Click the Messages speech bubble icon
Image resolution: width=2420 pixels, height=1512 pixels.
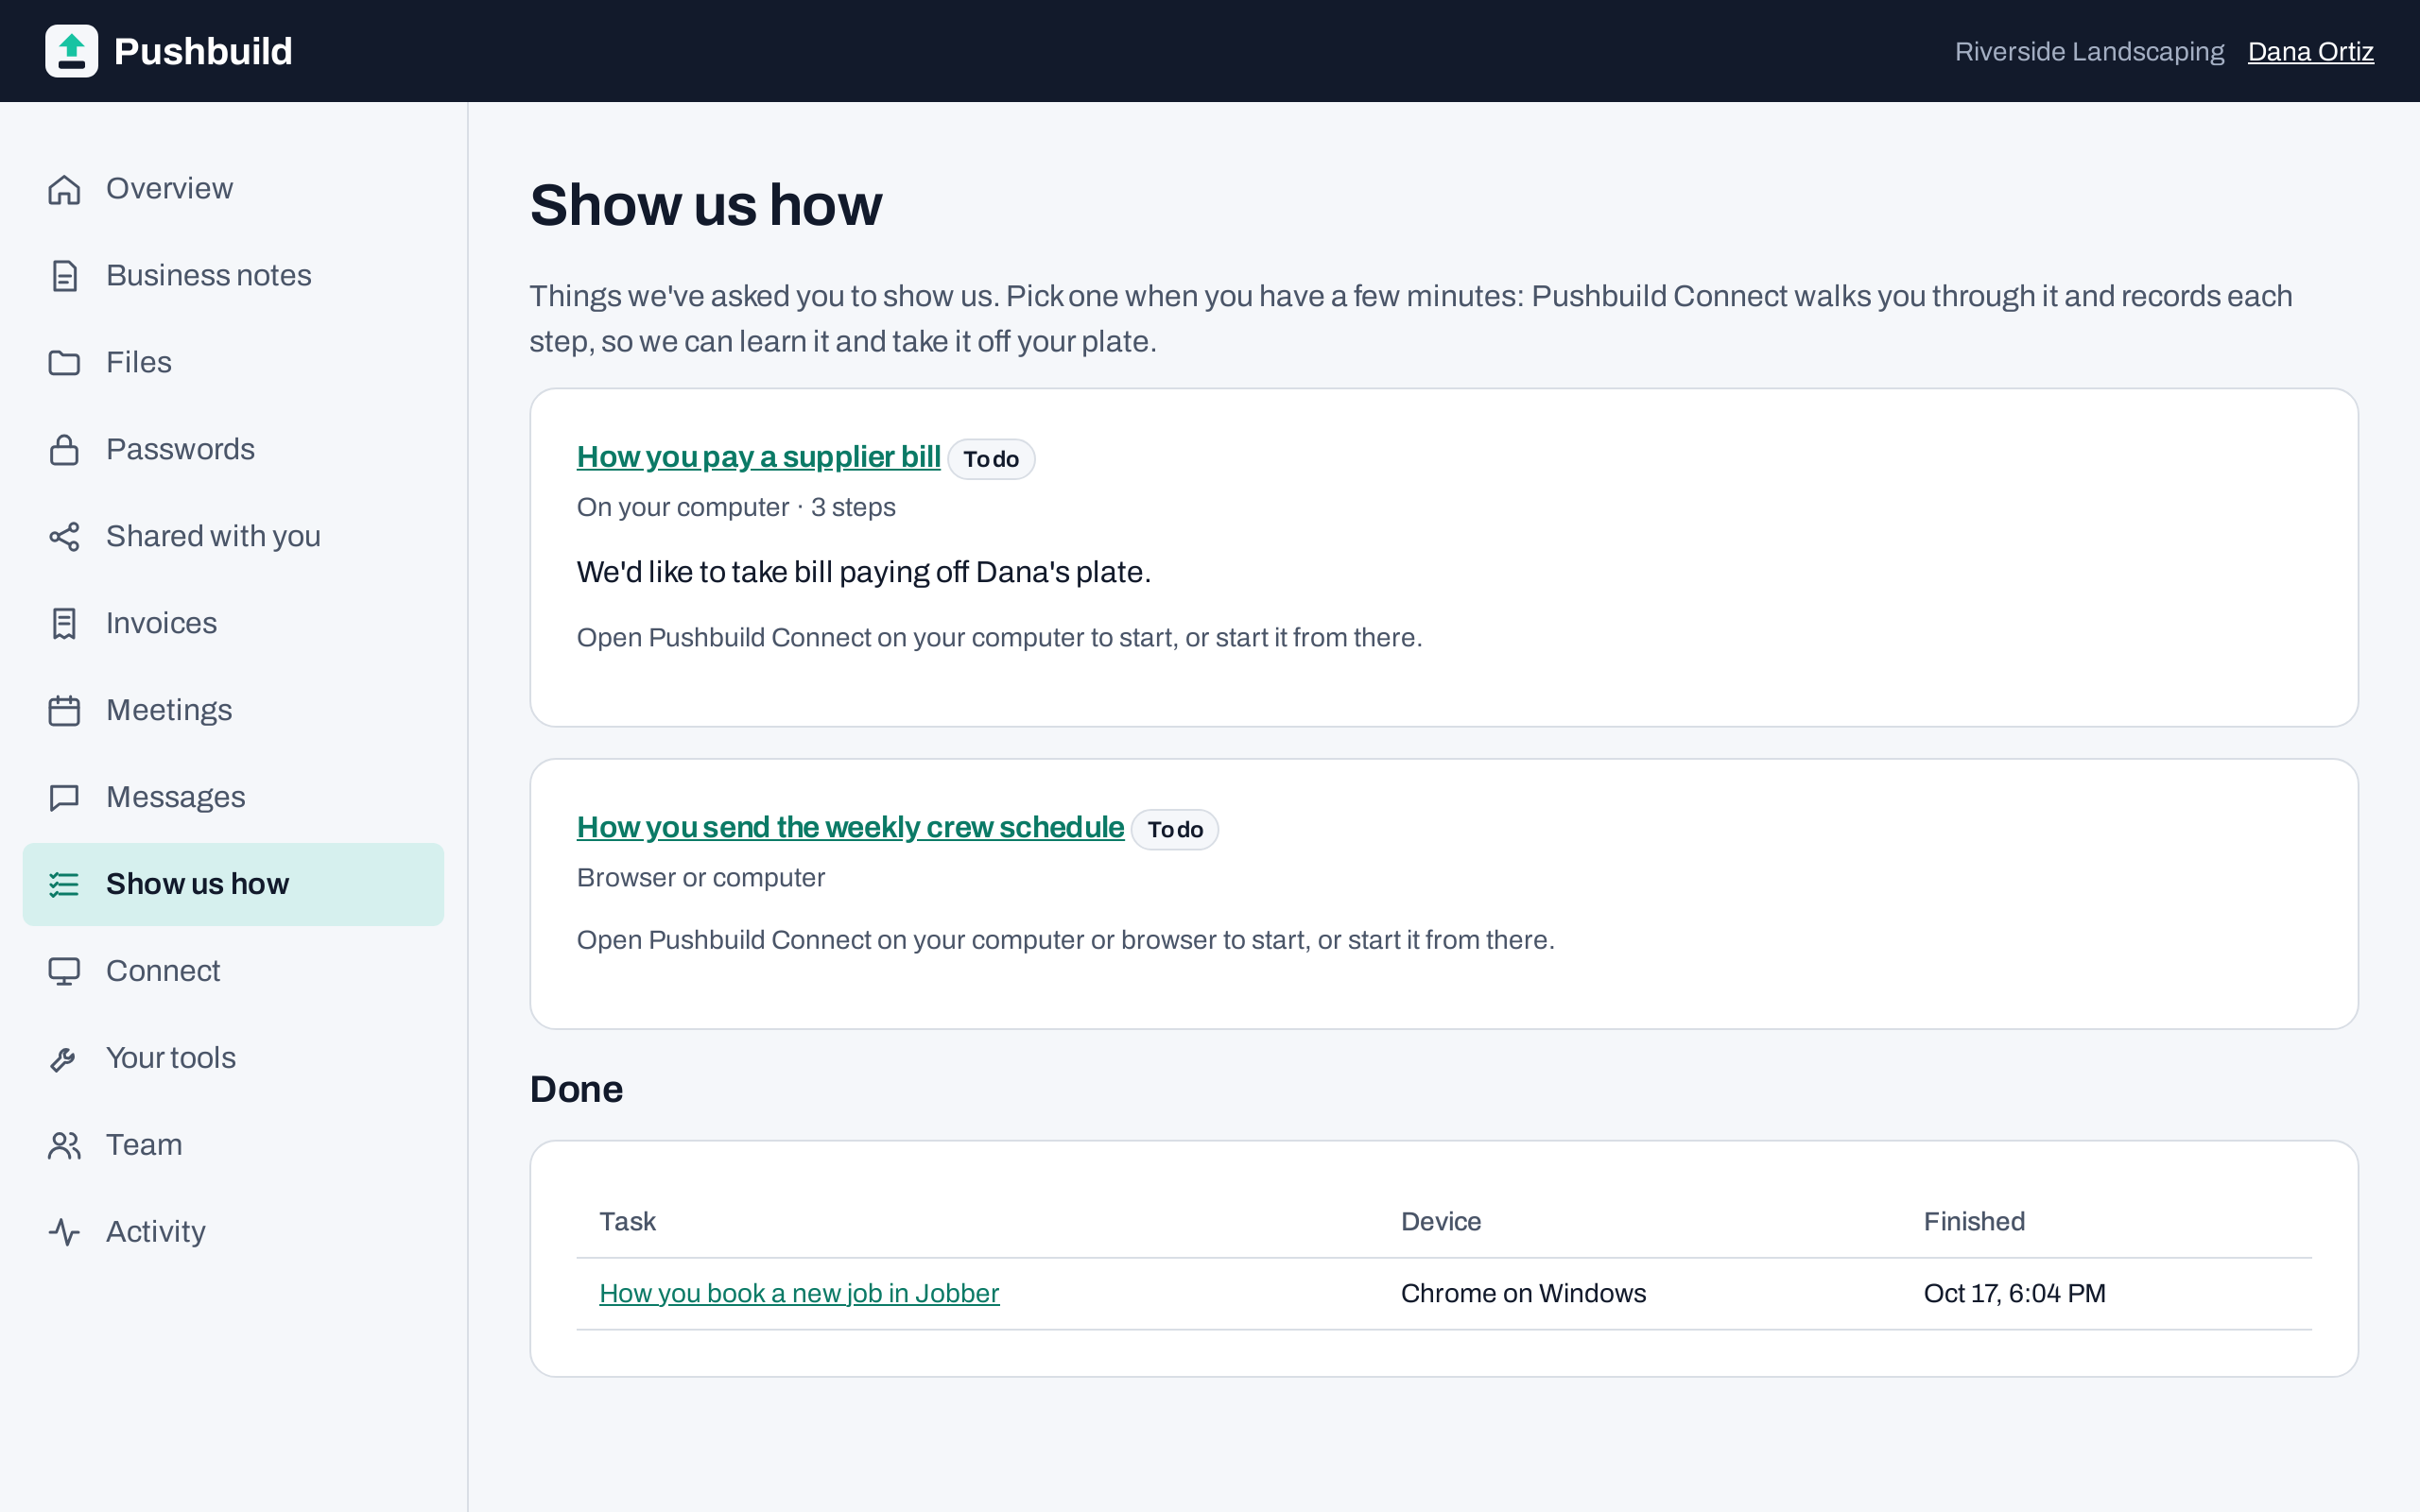(64, 798)
